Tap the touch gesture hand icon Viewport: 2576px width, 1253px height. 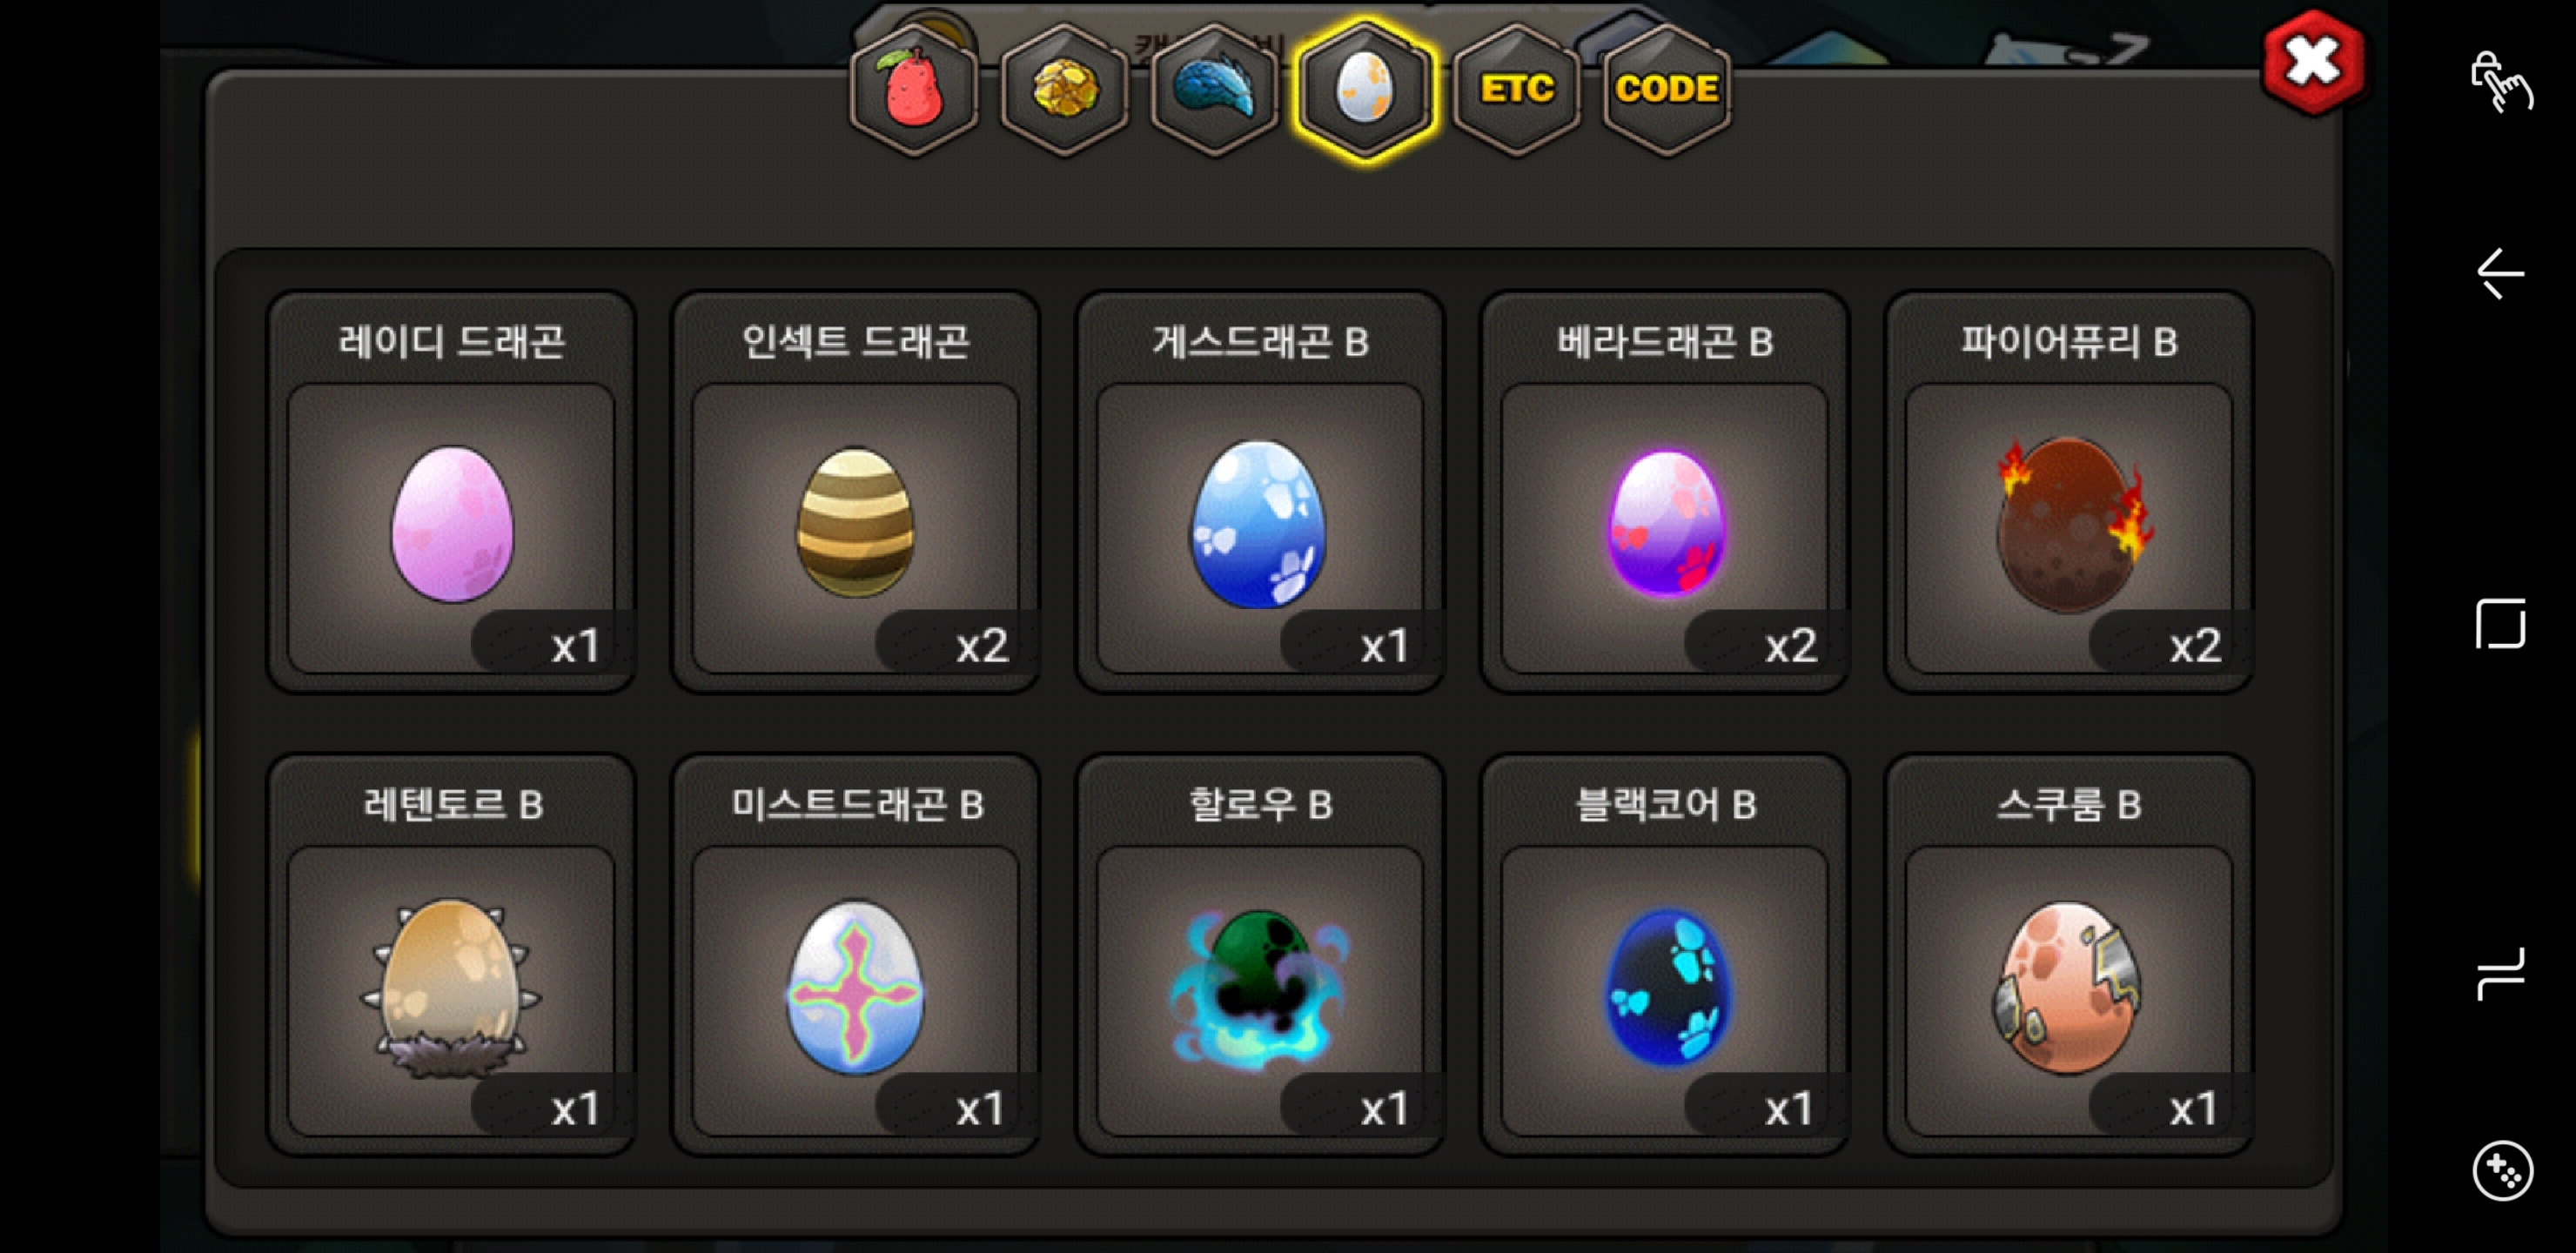[x=2501, y=81]
